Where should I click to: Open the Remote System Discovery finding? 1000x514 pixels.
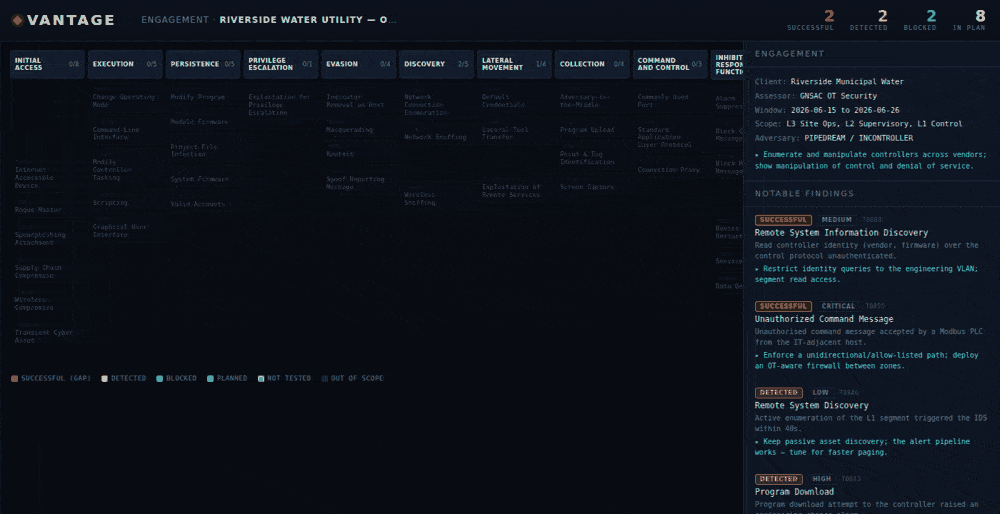pyautogui.click(x=811, y=406)
